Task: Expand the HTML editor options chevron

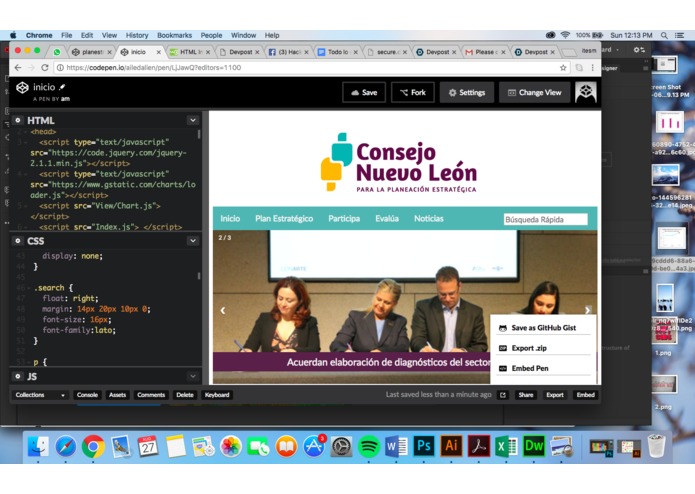Action: (x=193, y=120)
